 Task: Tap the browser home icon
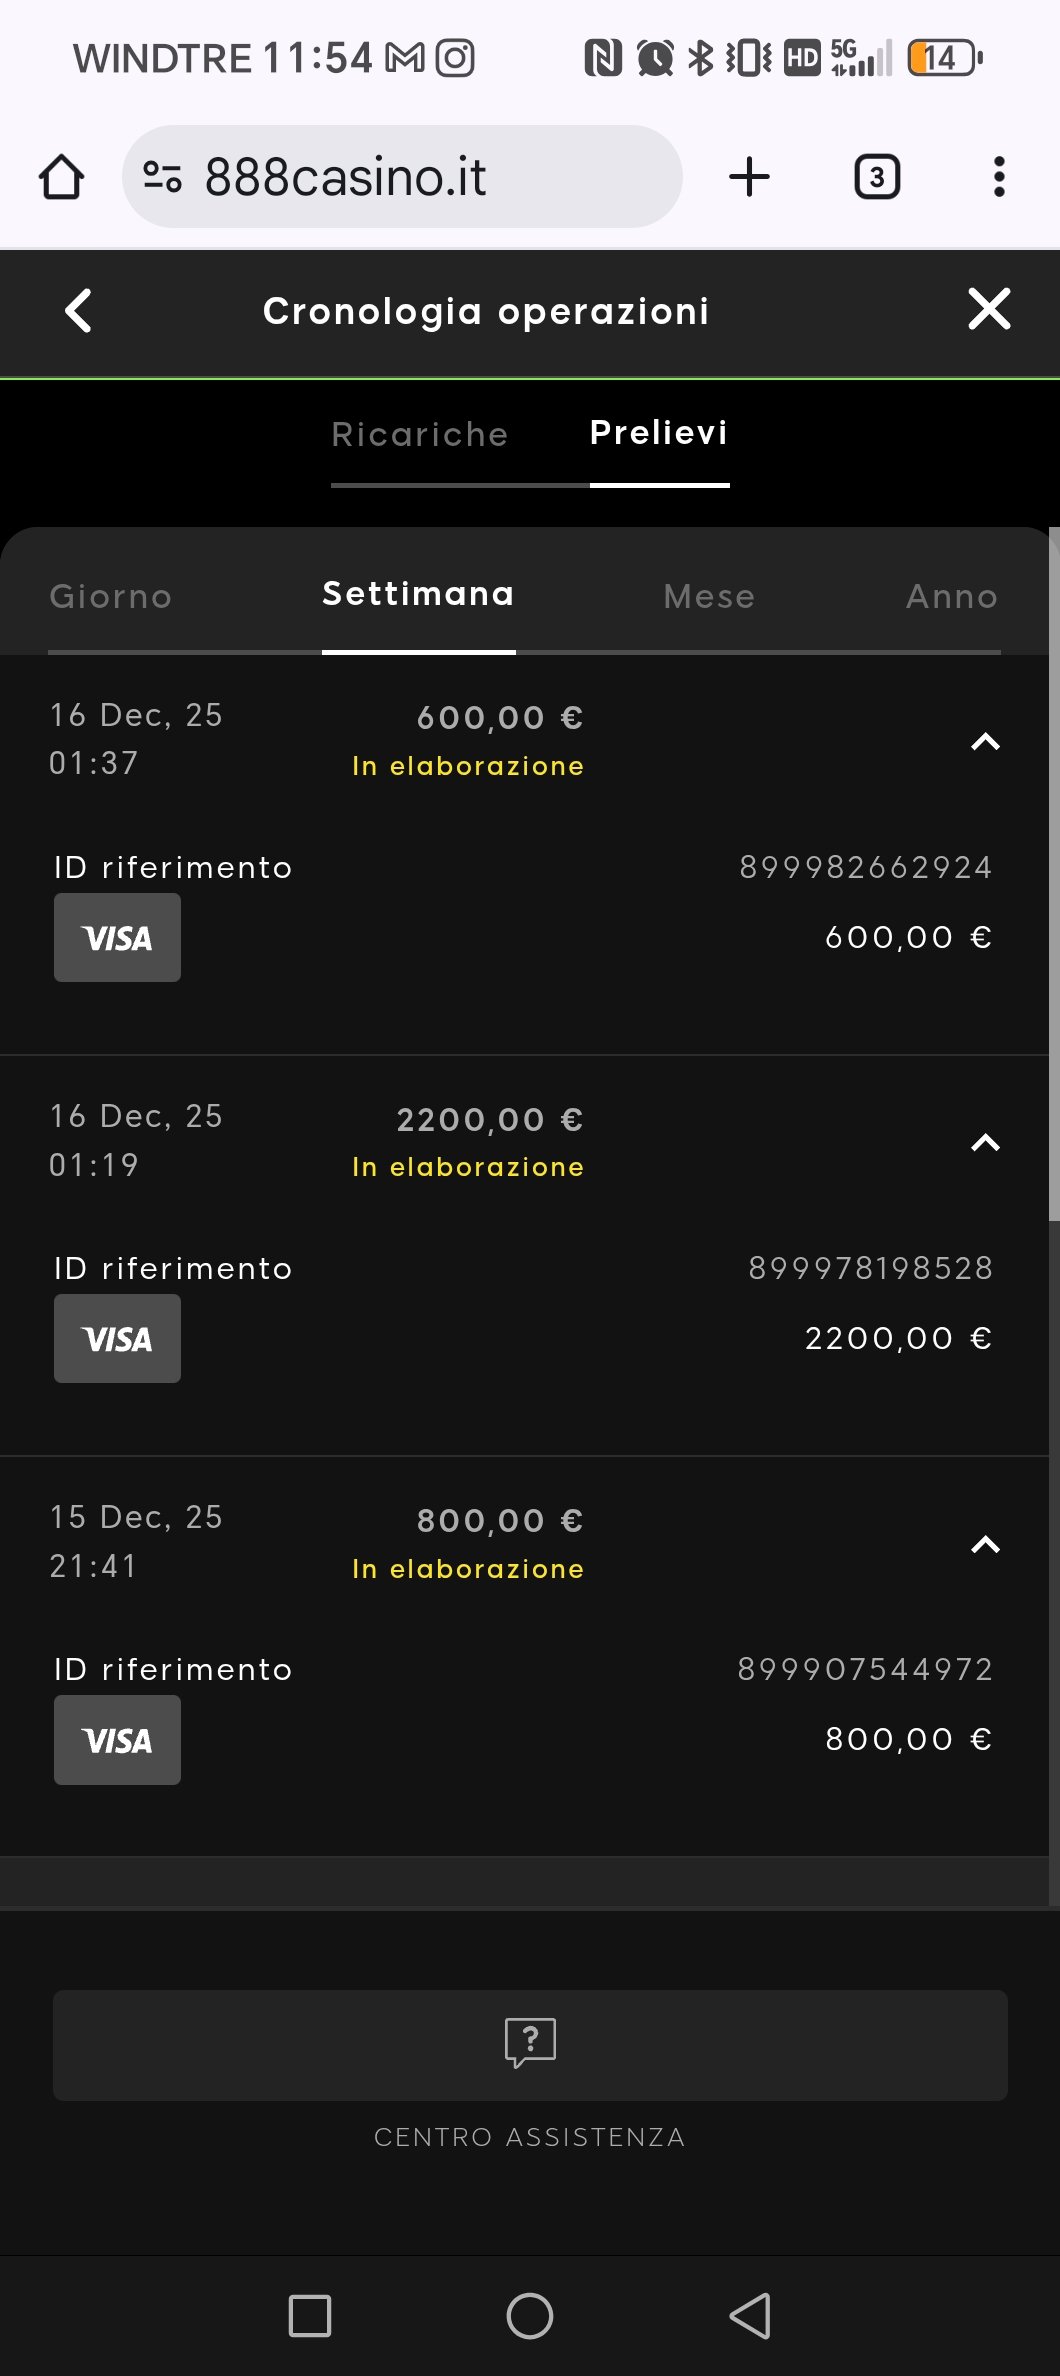tap(61, 177)
